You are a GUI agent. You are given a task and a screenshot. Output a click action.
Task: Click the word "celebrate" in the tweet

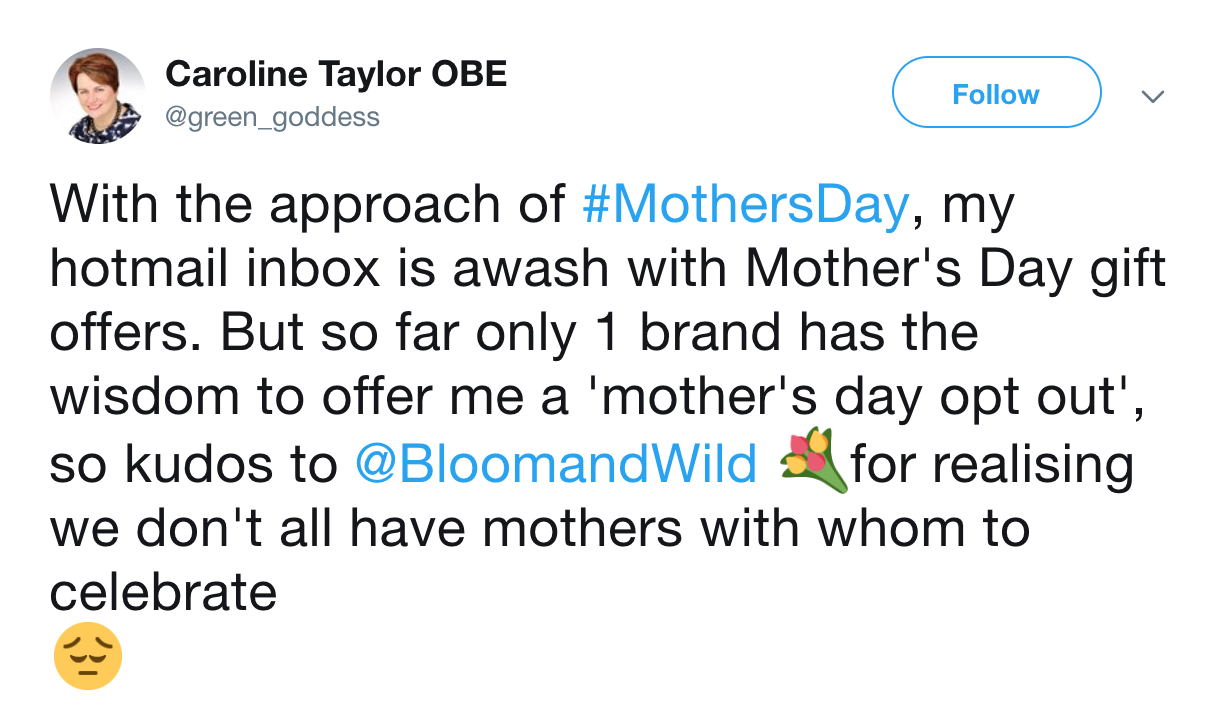click(163, 594)
